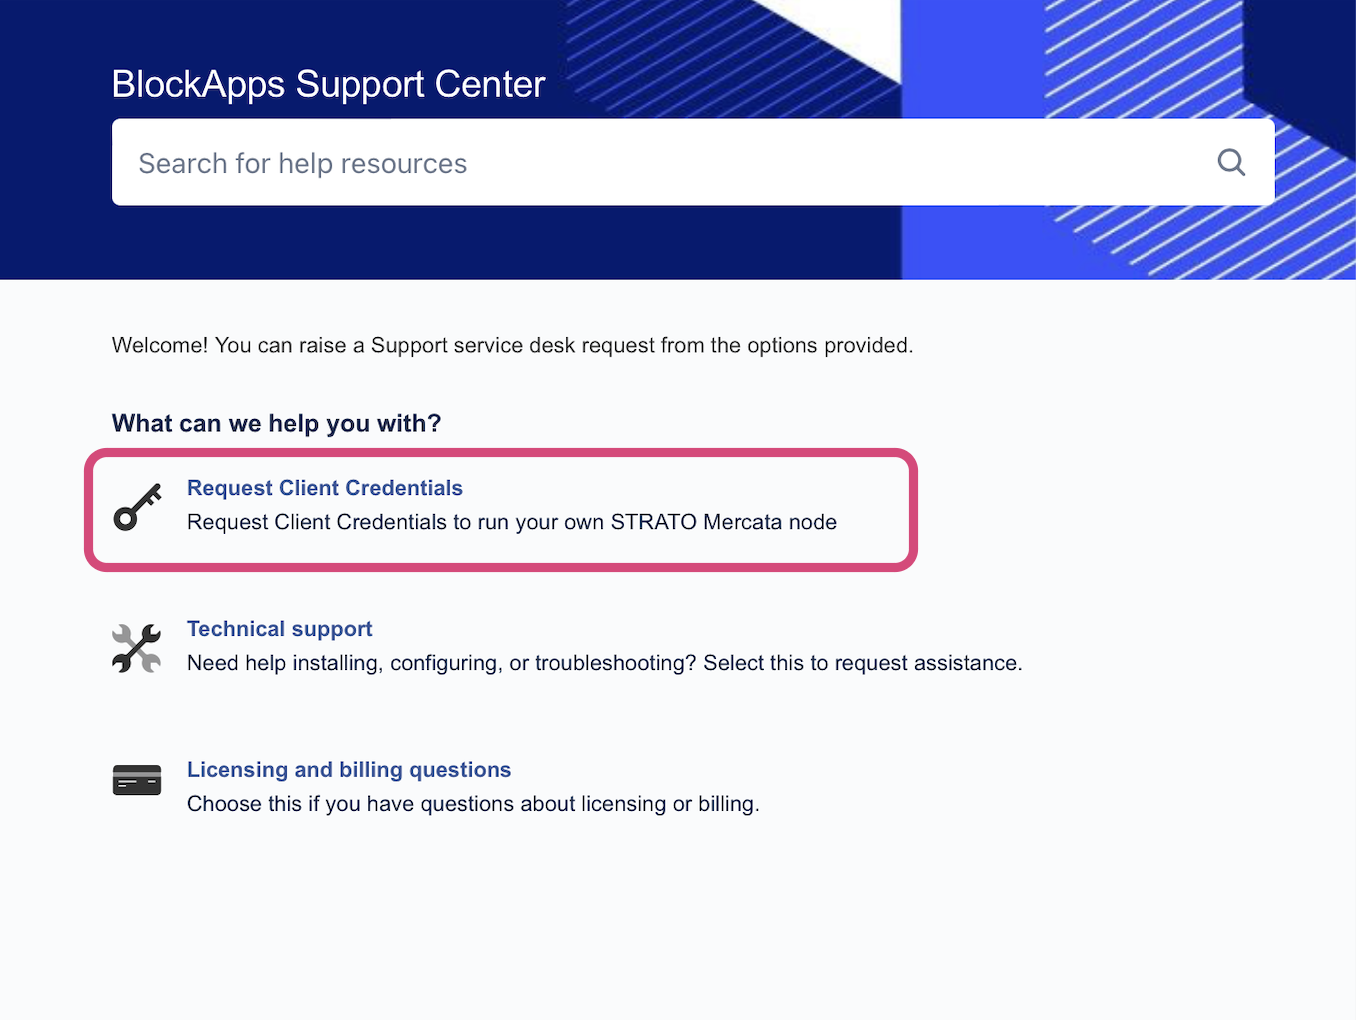Screen dimensions: 1356x1020
Task: Open the Technical support request option
Action: point(279,629)
